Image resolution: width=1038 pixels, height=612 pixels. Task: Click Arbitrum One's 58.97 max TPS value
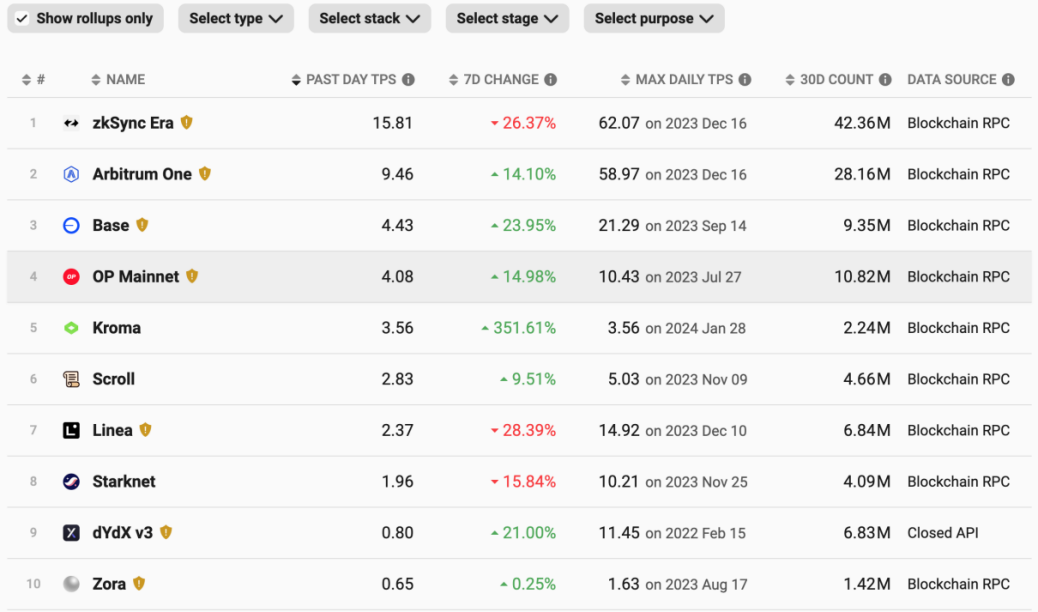coord(619,174)
